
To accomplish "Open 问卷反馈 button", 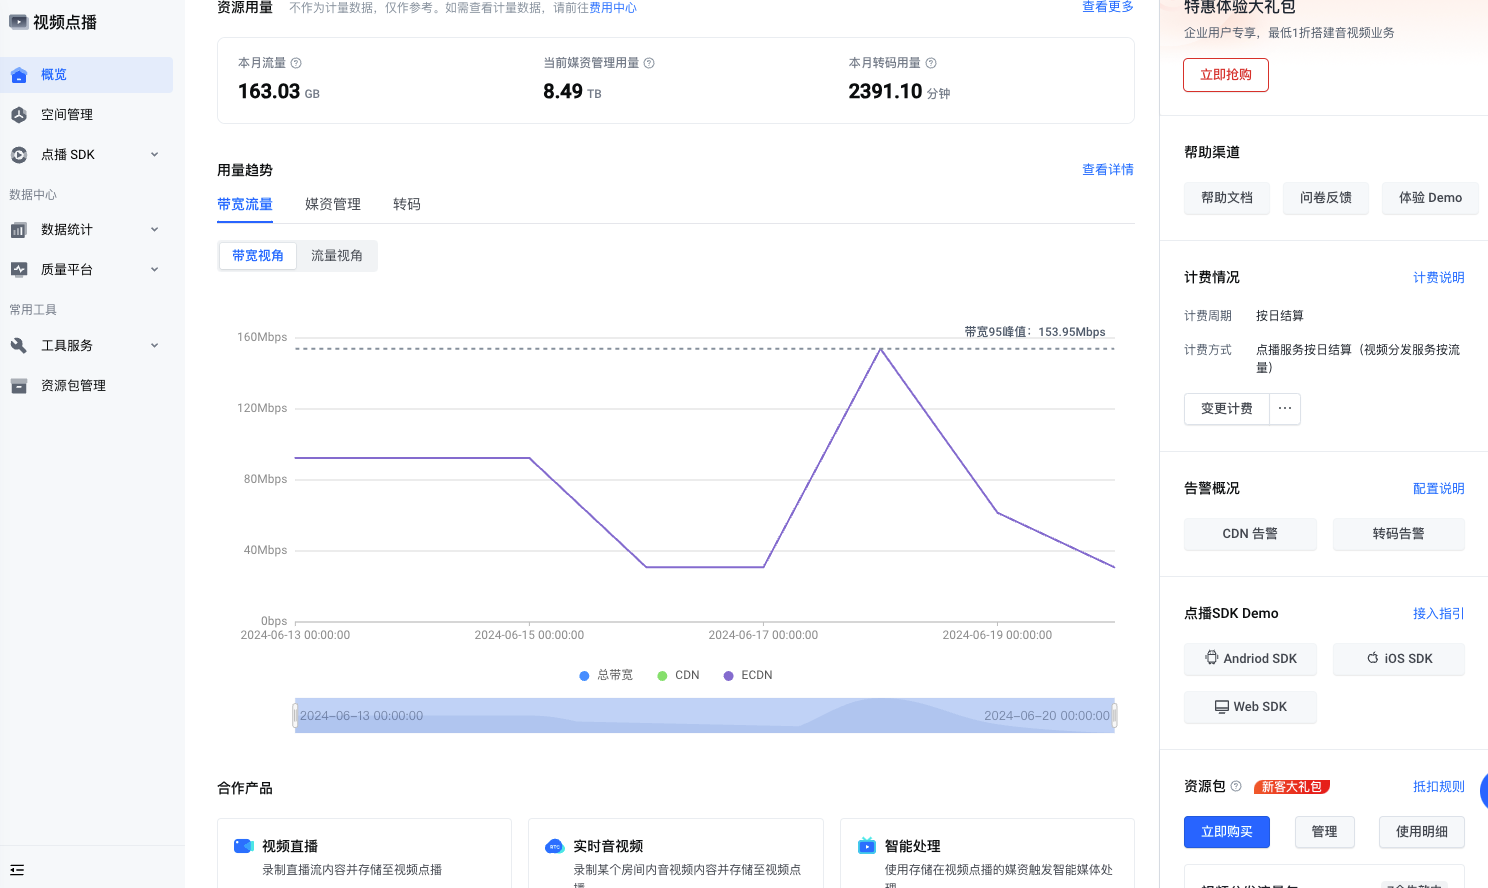I will pos(1326,198).
